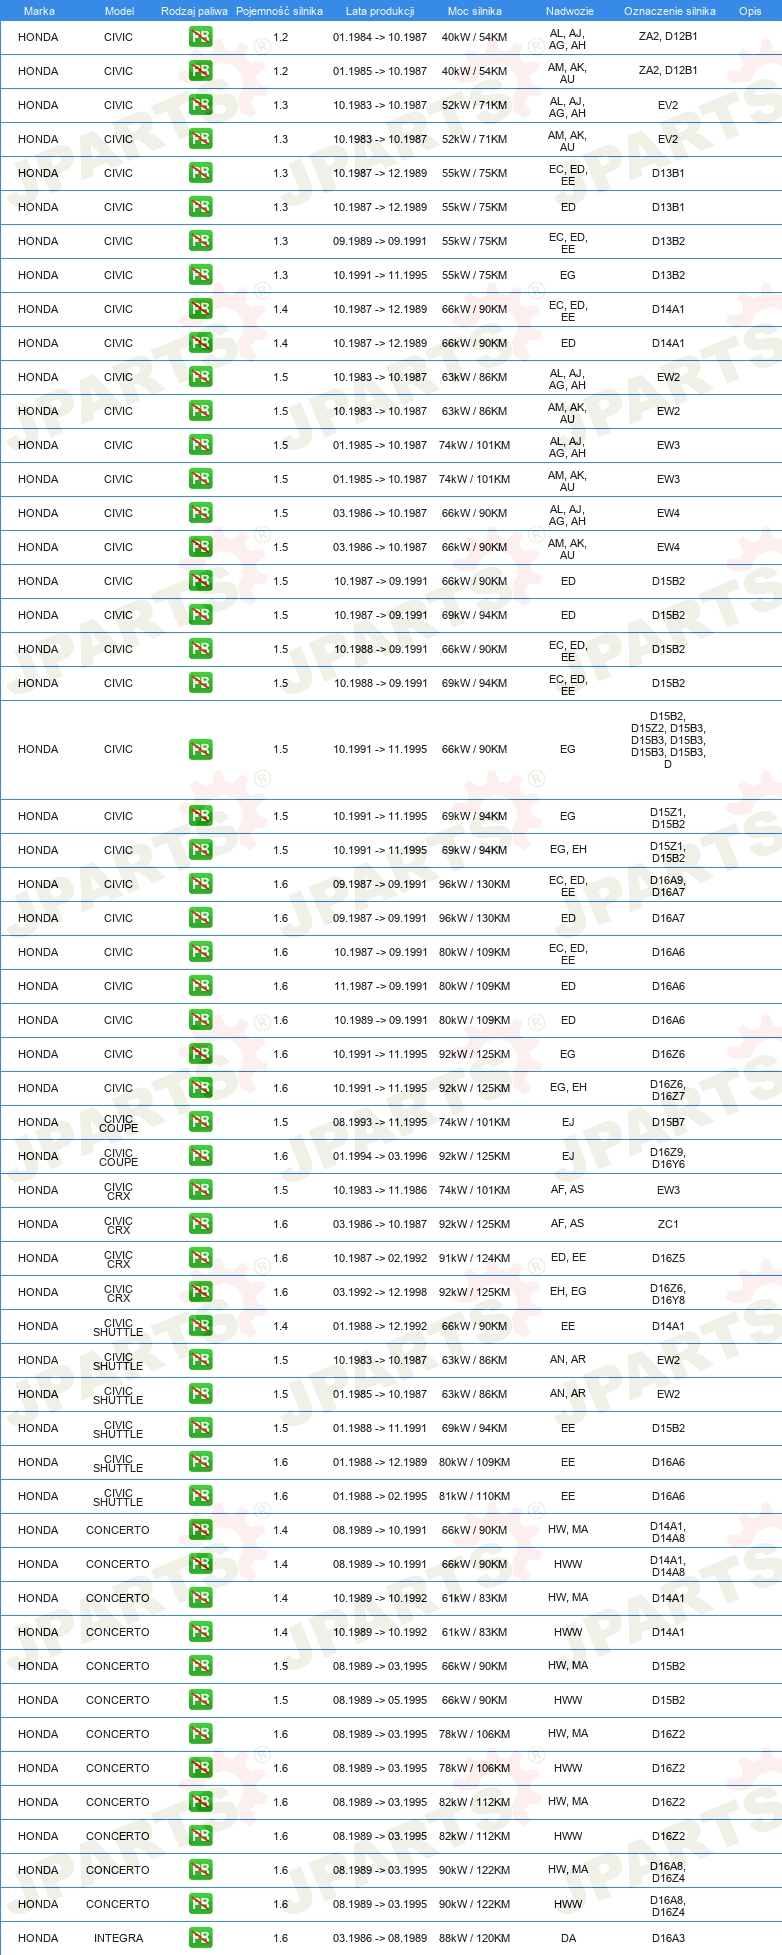Click petrol icon in Integra D16A3 row
782x1955 pixels.
[200, 1938]
